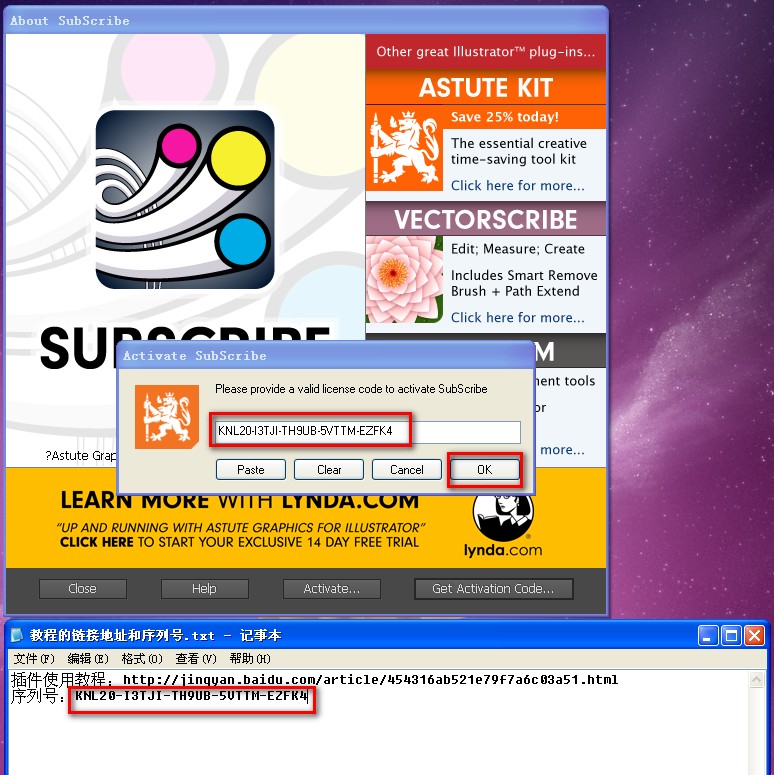Click Get Activation Code... button
This screenshot has width=774, height=775.
tap(493, 589)
